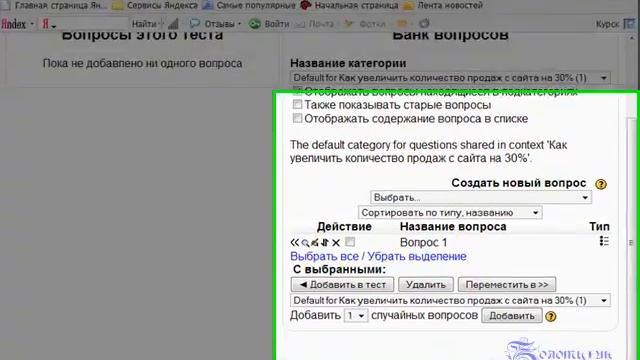Preview Вопрос 1 with the magnifier icon
This screenshot has width=640, height=360.
tap(305, 243)
